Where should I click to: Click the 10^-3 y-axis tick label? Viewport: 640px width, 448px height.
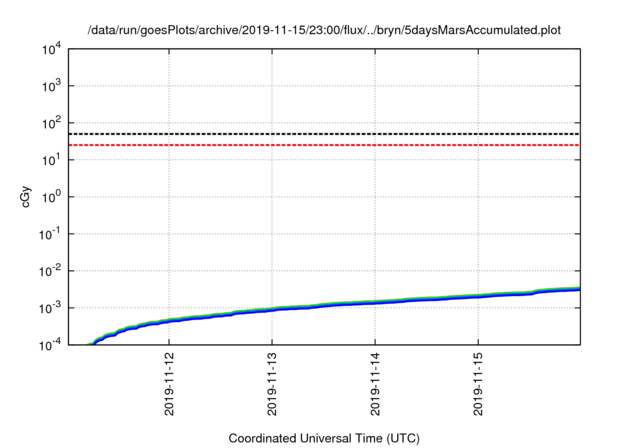[x=50, y=308]
